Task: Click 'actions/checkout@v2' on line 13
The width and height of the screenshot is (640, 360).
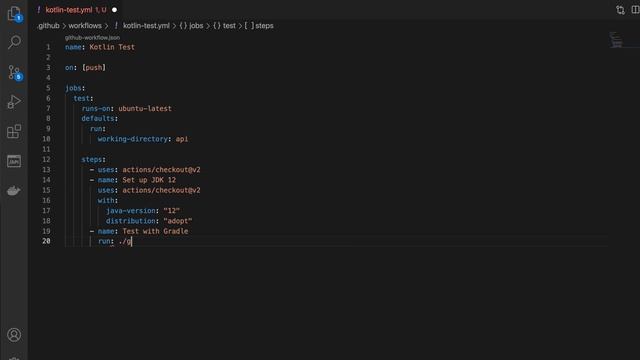Action: click(161, 169)
